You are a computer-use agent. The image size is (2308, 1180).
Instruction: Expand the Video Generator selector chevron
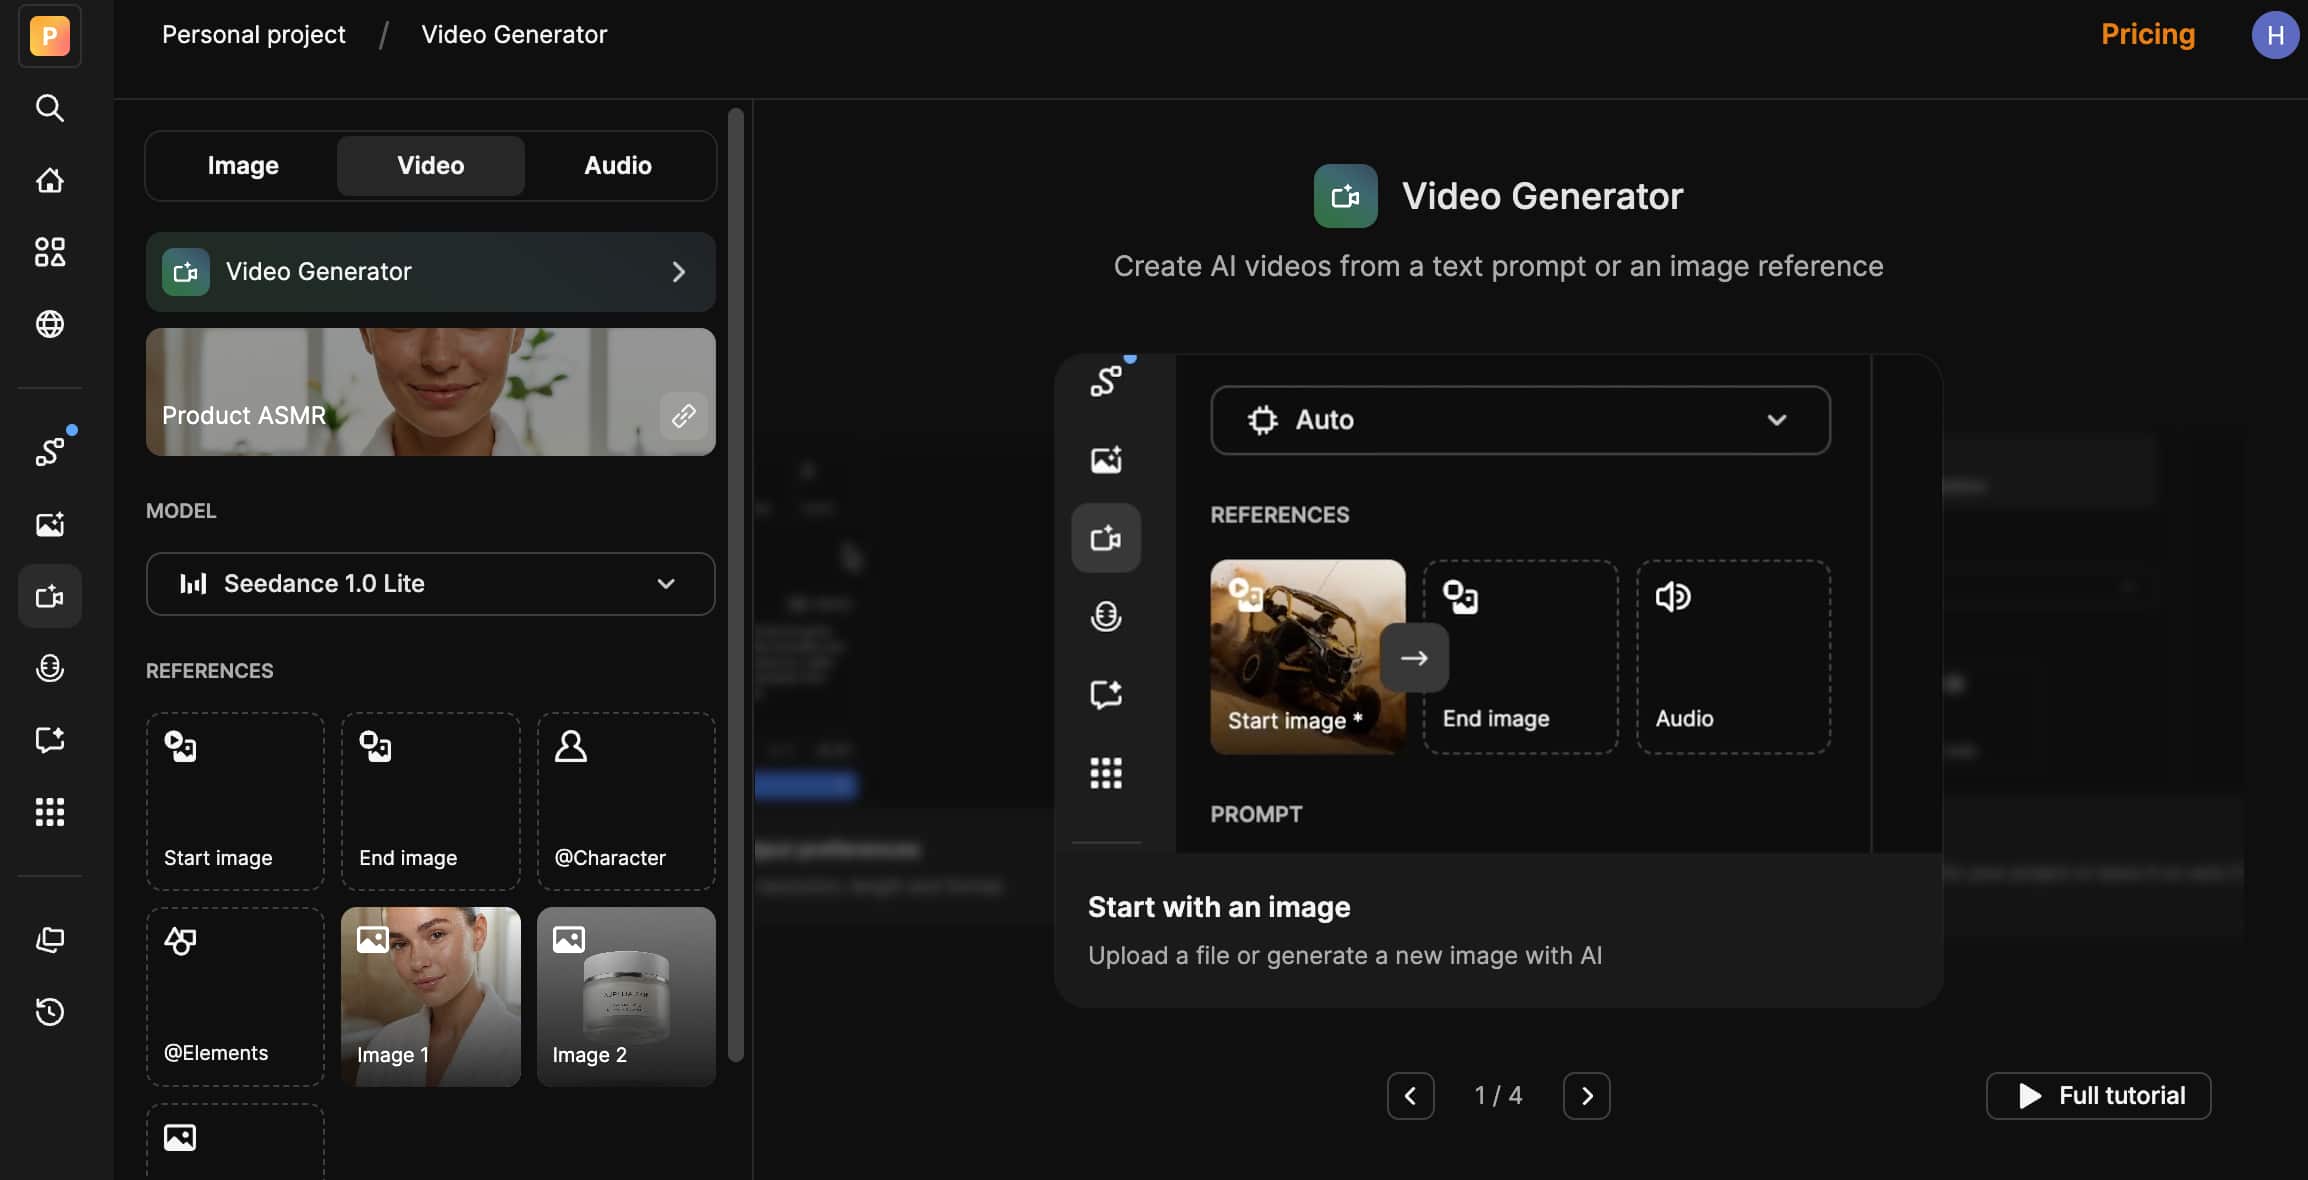(678, 272)
